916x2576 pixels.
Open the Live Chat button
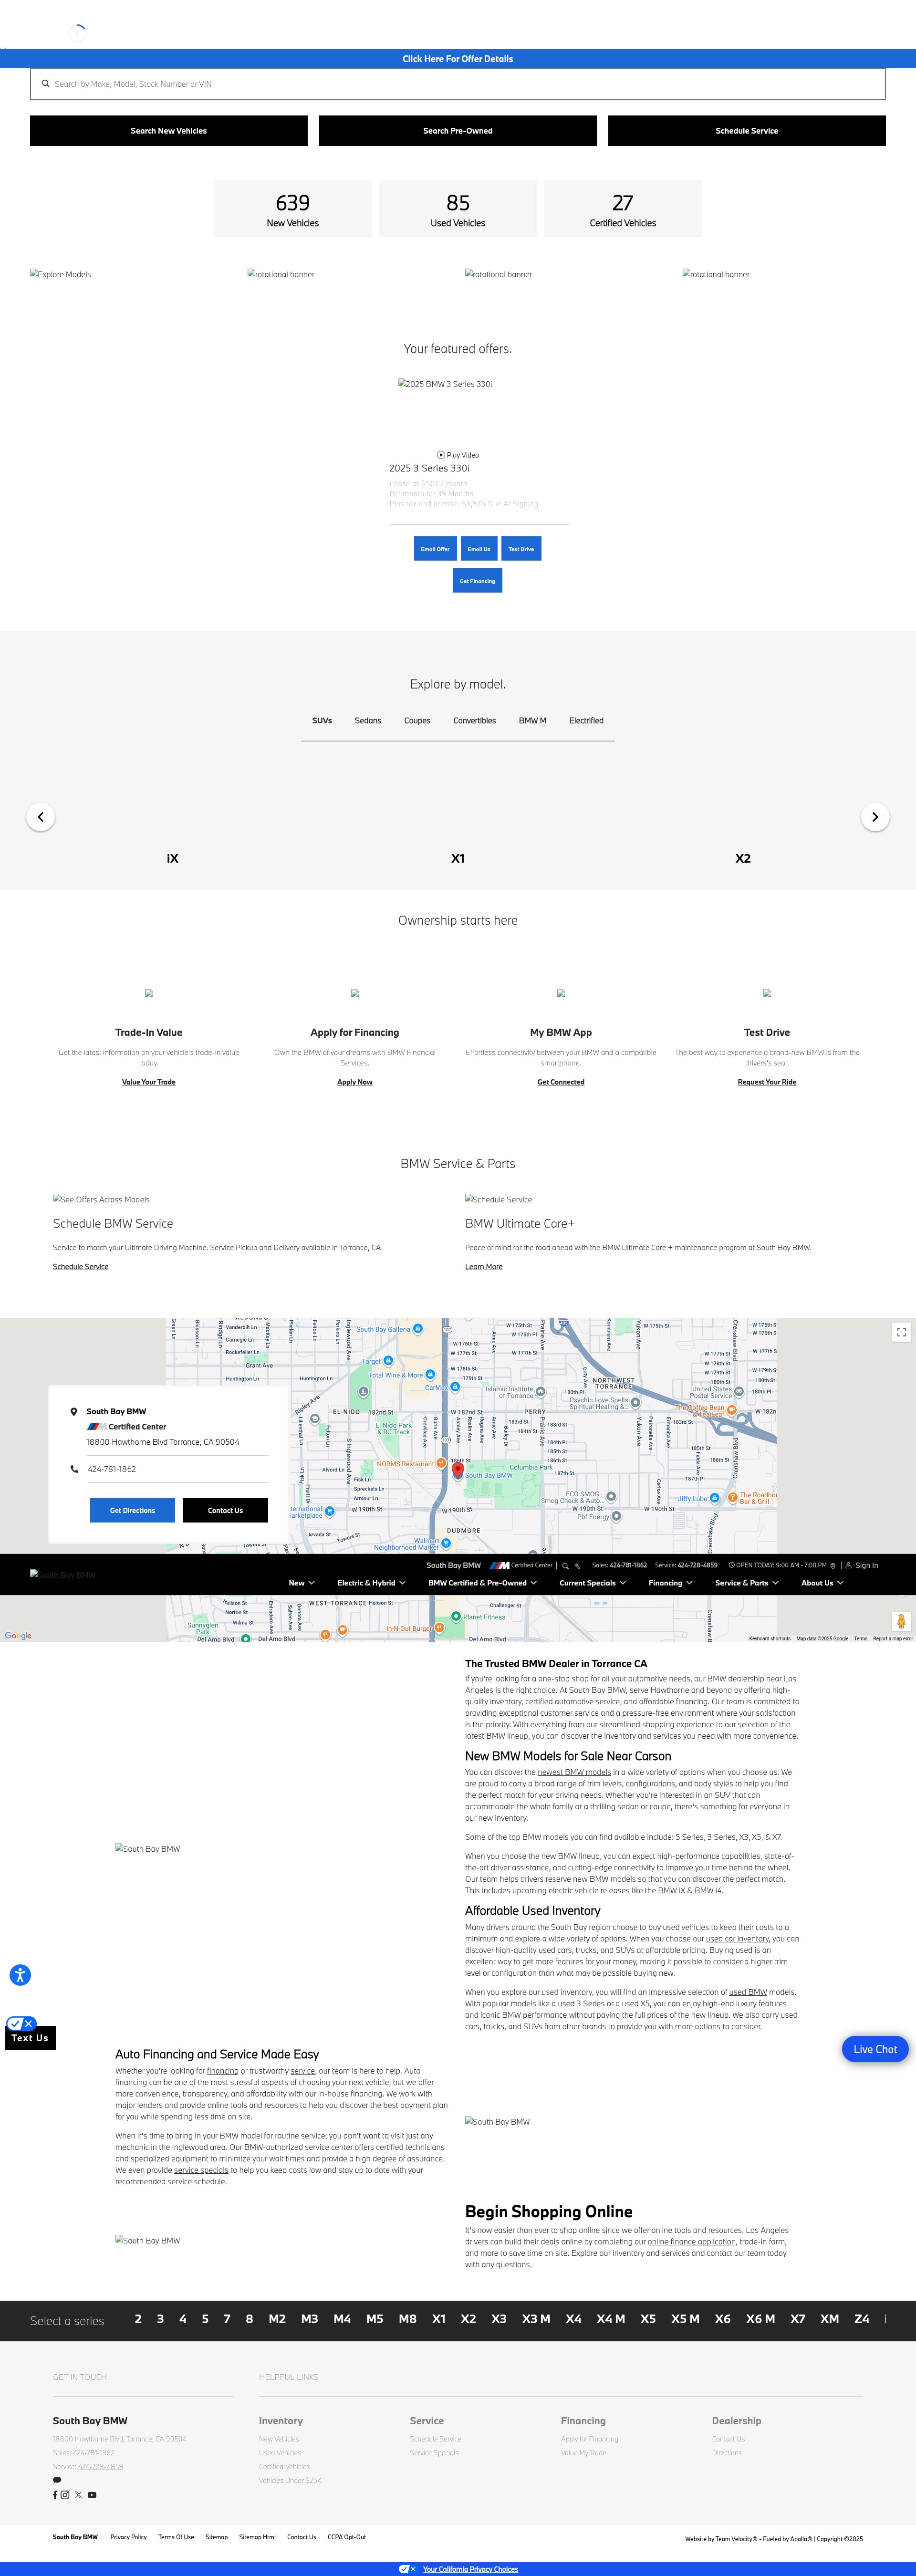(875, 2049)
